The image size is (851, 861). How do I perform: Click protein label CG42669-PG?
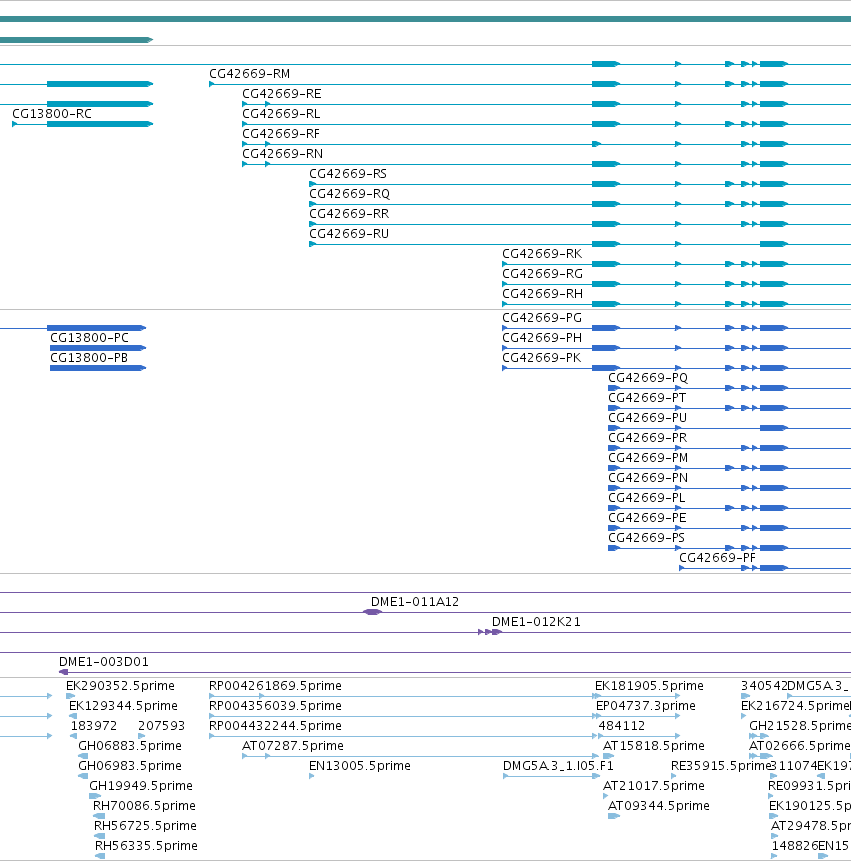click(542, 318)
